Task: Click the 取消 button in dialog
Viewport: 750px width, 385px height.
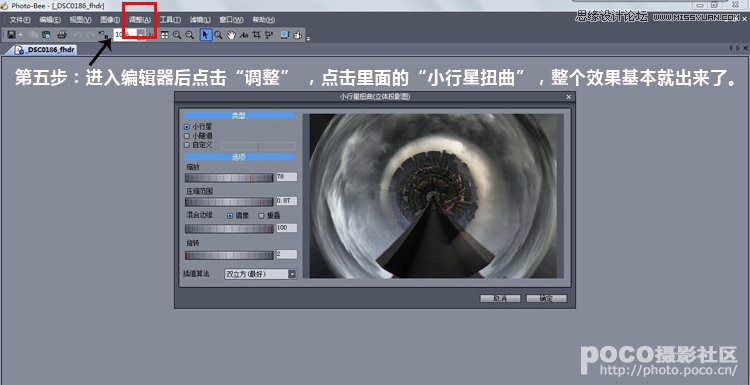Action: [x=500, y=298]
